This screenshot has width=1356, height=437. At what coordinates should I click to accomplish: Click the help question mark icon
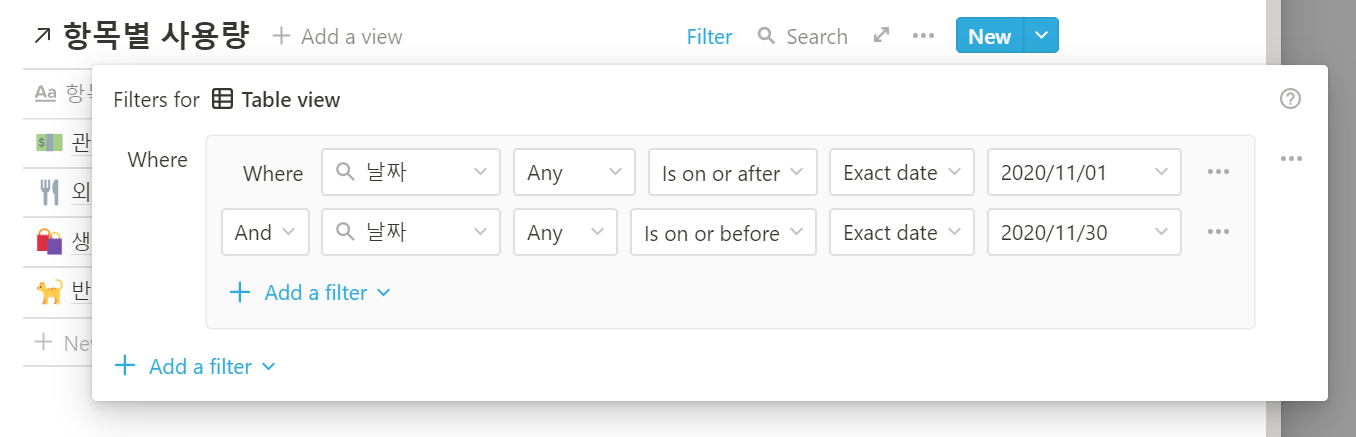tap(1290, 99)
